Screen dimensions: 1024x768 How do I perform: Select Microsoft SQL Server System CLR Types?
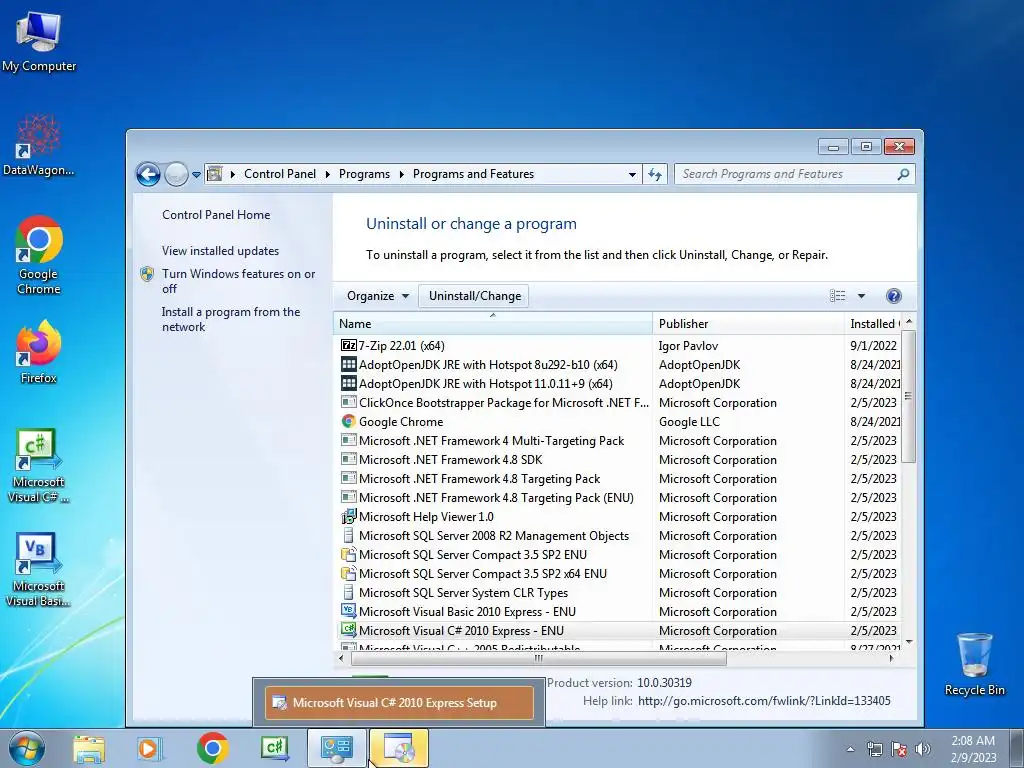pos(620,592)
